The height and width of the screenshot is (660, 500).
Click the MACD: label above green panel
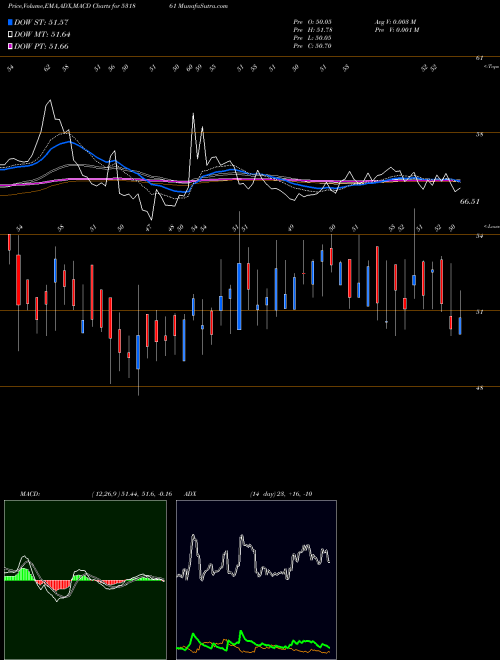pyautogui.click(x=30, y=494)
